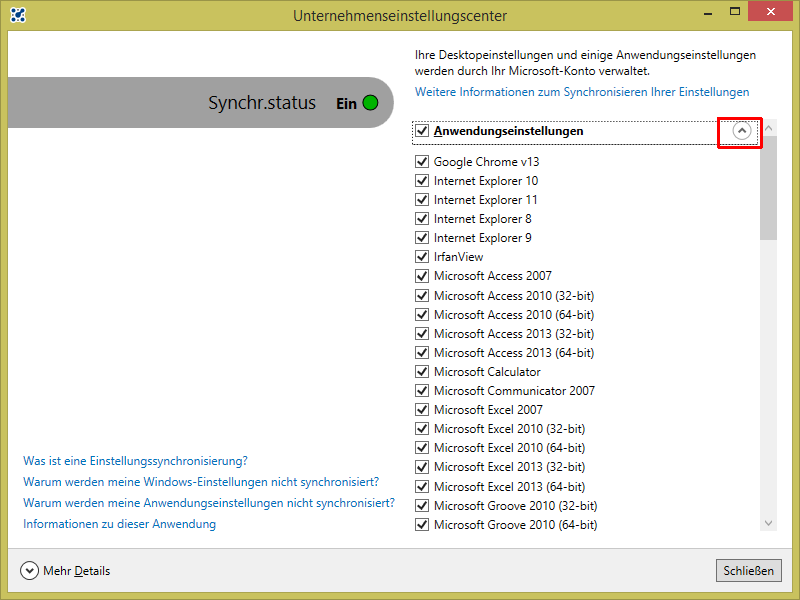This screenshot has height=600, width=800.
Task: Toggle the Internet Explorer 10 checkbox
Action: pos(422,181)
